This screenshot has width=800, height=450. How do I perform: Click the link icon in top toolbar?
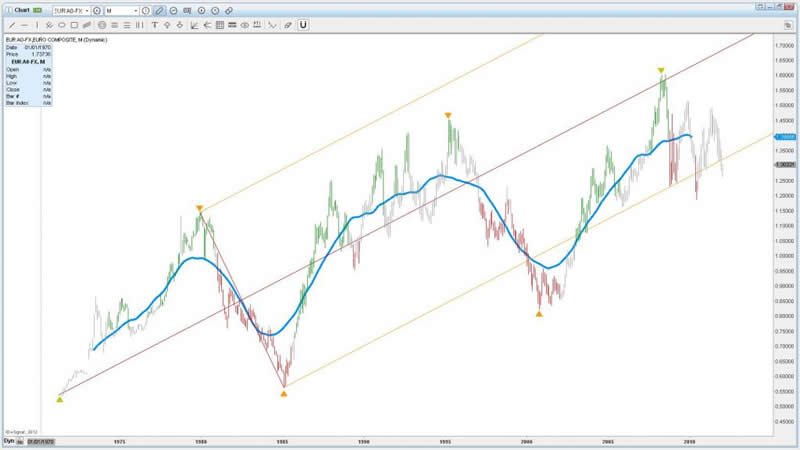[229, 10]
